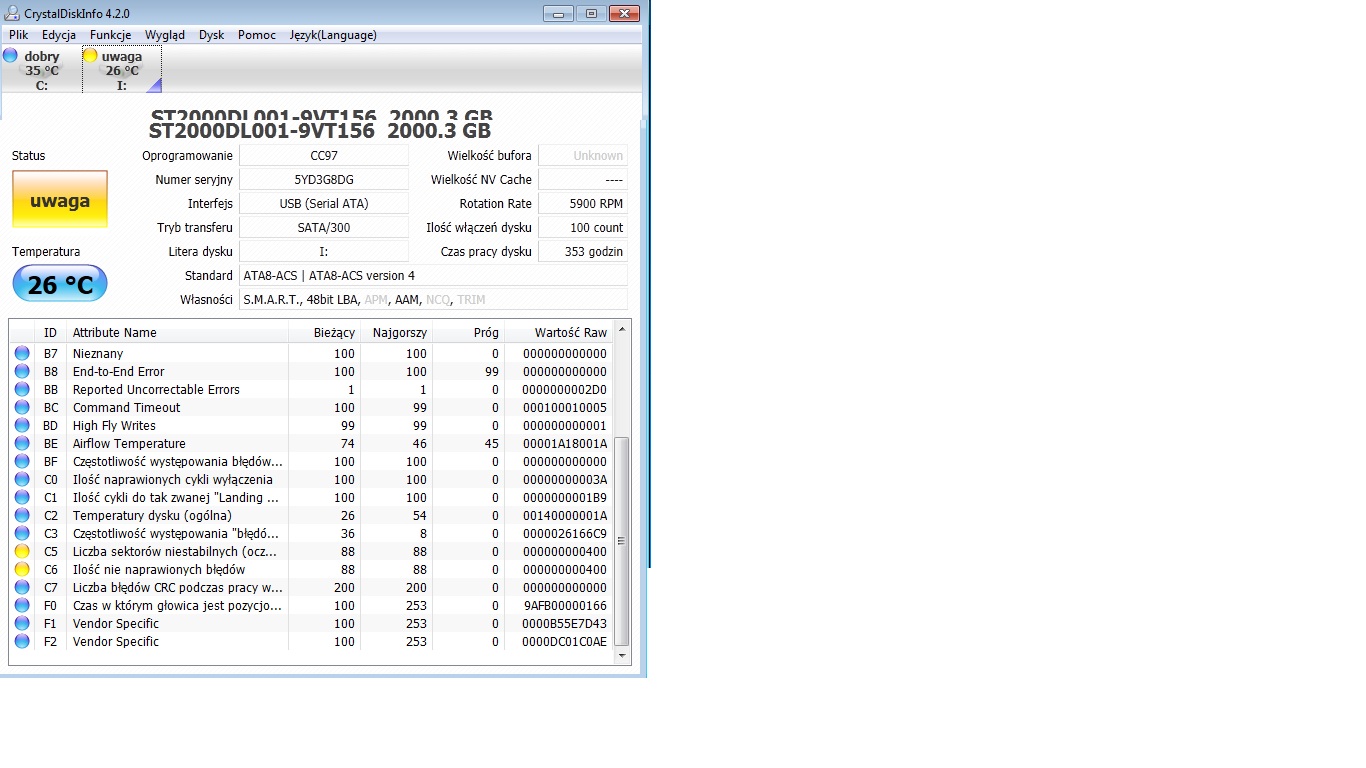Screen dimensions: 1366x768
Task: Select the Reported Uncorrectable Errors attribute name
Action: click(x=156, y=389)
